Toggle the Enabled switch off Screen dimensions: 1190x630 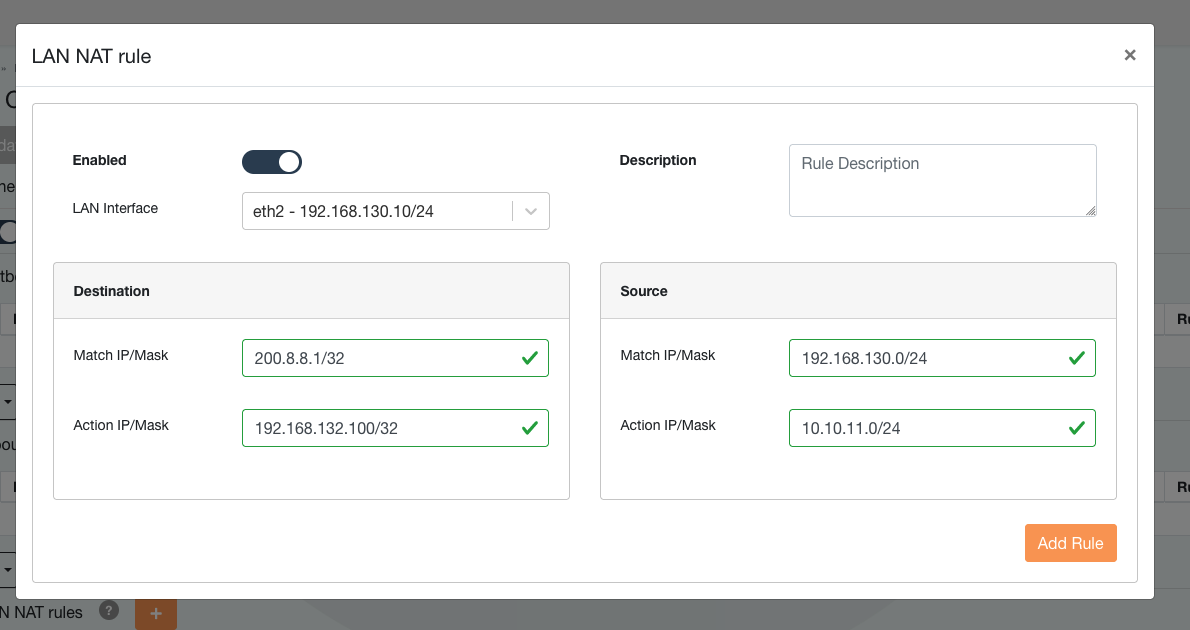(272, 162)
